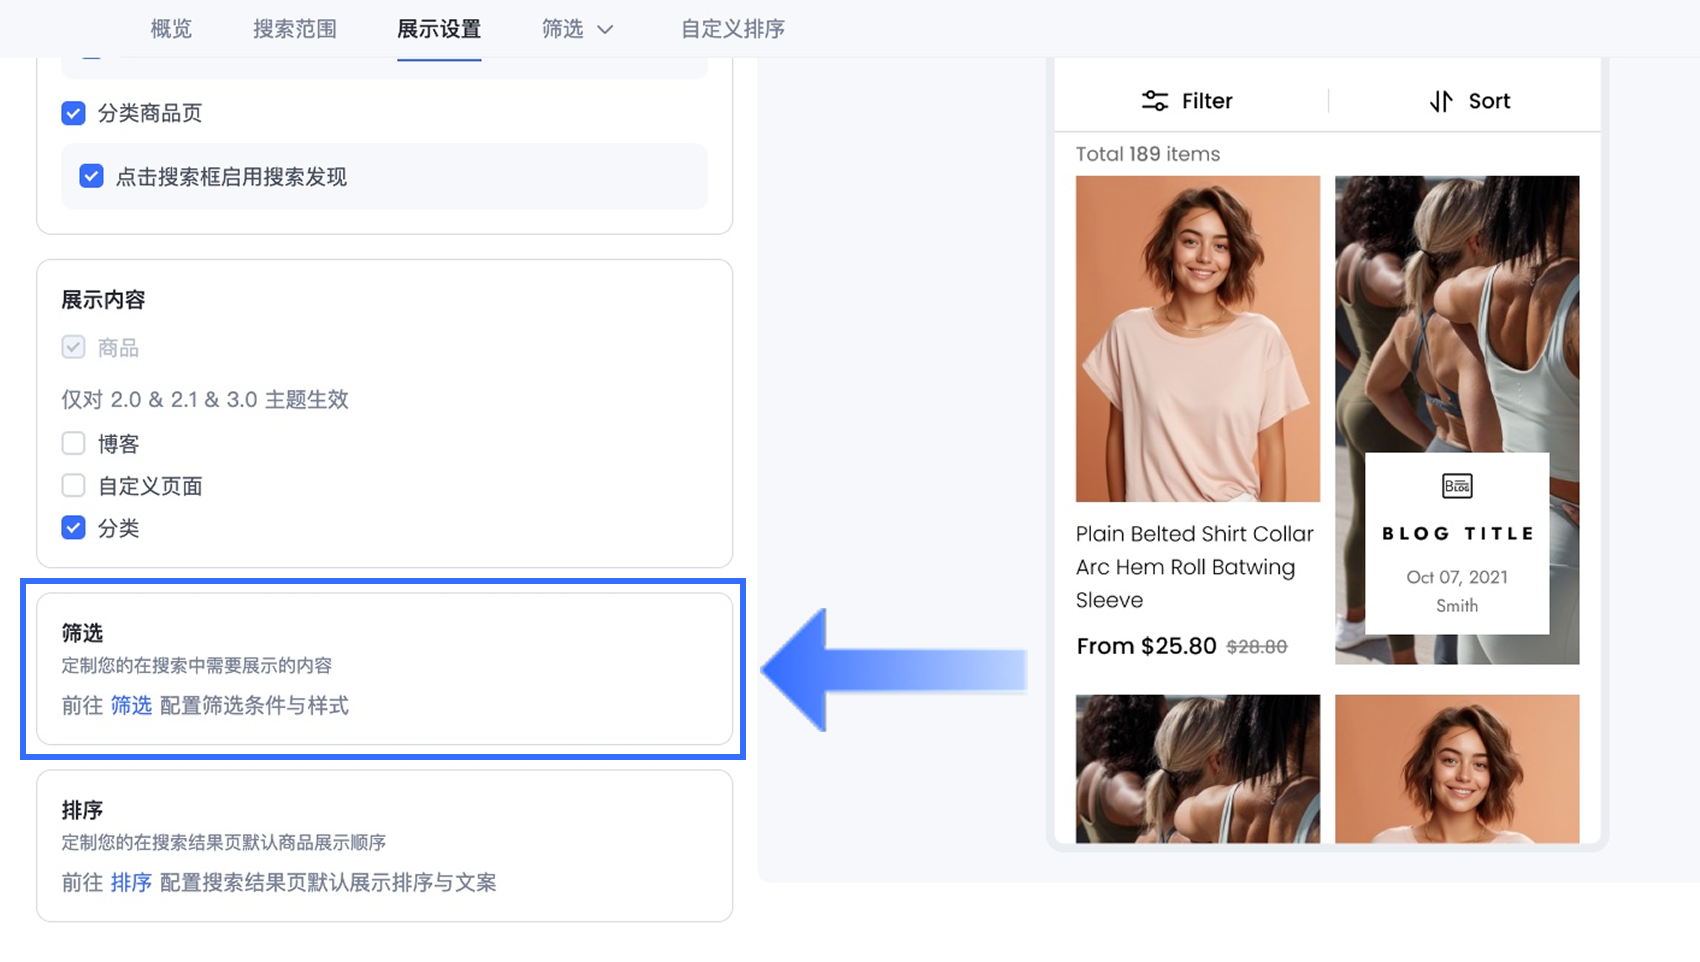1700x962 pixels.
Task: Click the Filter button label in preview
Action: 1207,101
